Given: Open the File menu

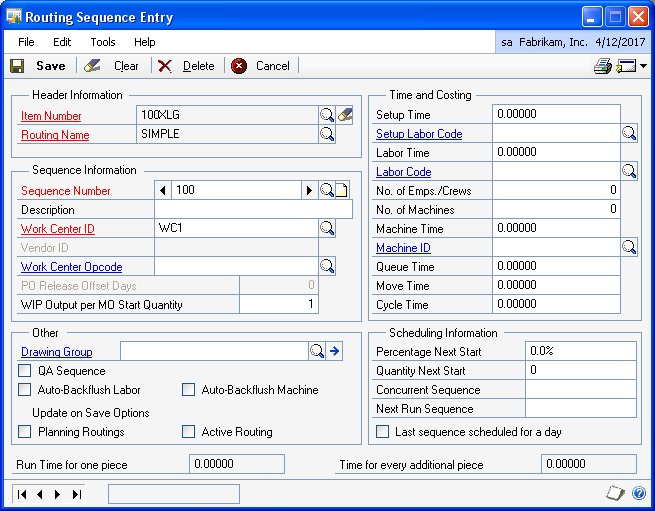Looking at the screenshot, I should click(26, 42).
